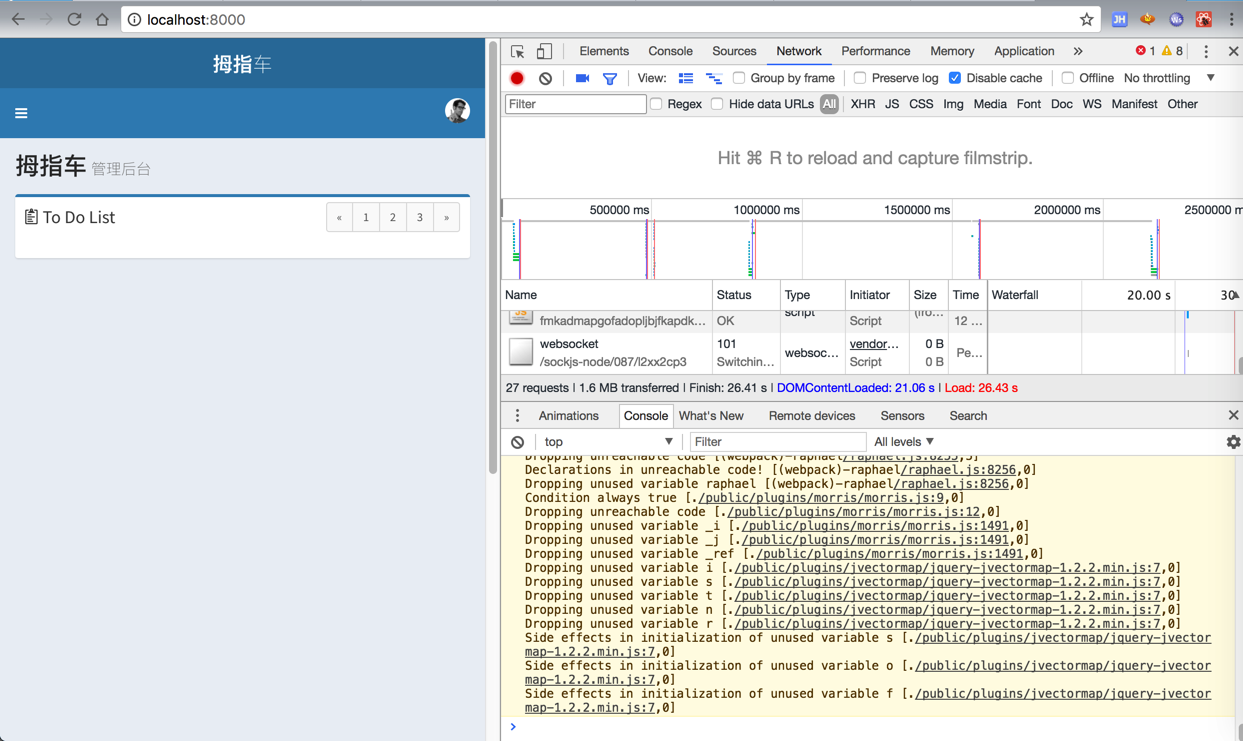The image size is (1243, 741).
Task: Open the top context selector dropdown
Action: coord(608,442)
